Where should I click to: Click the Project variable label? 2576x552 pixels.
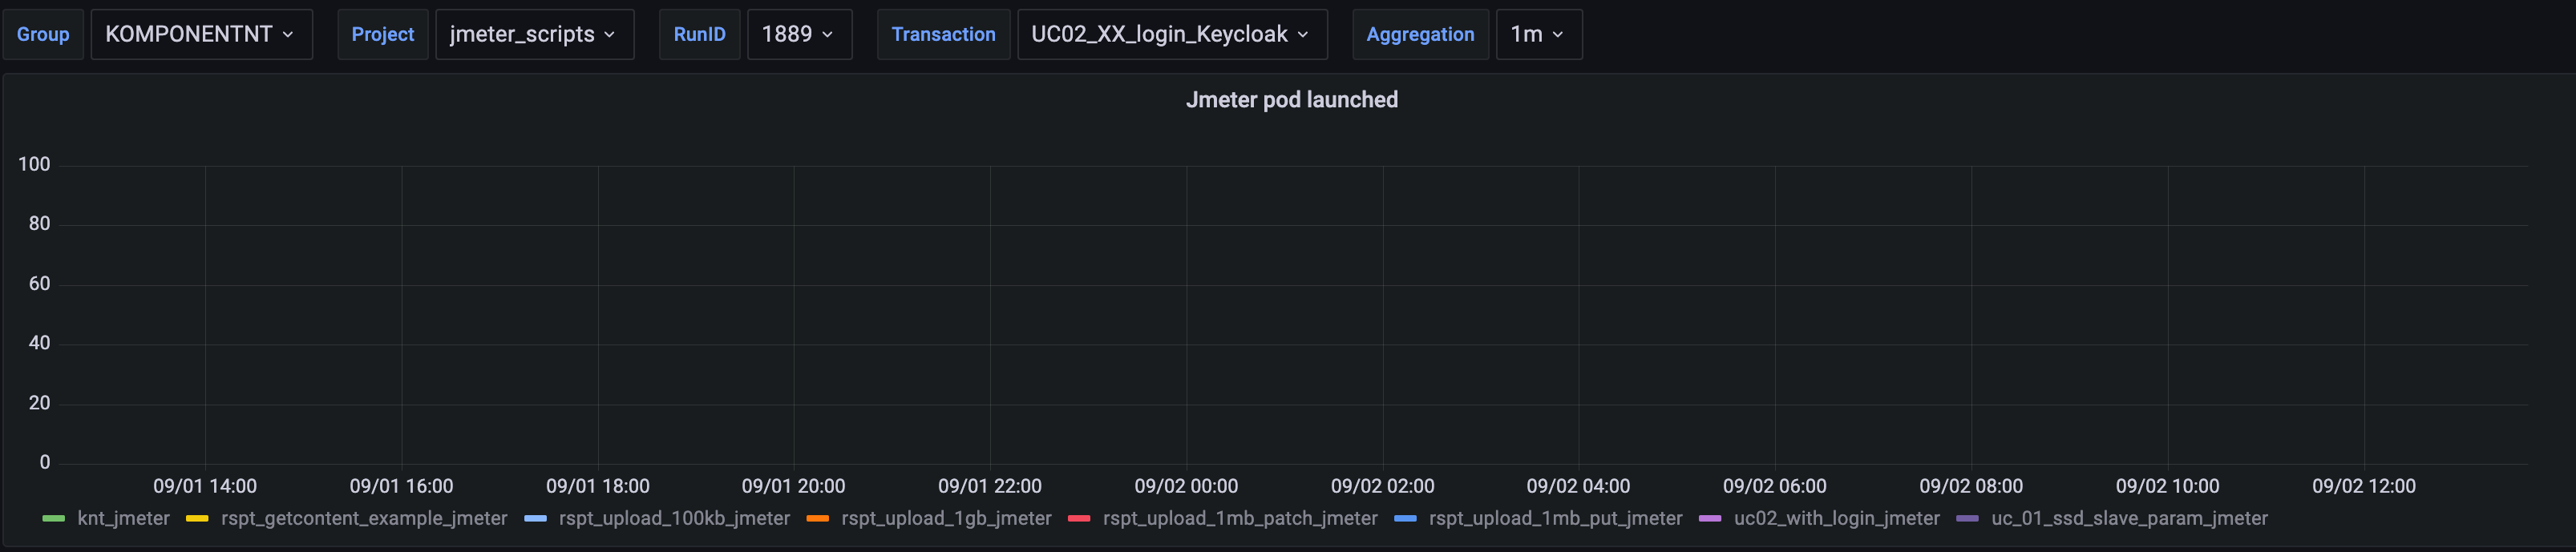383,35
